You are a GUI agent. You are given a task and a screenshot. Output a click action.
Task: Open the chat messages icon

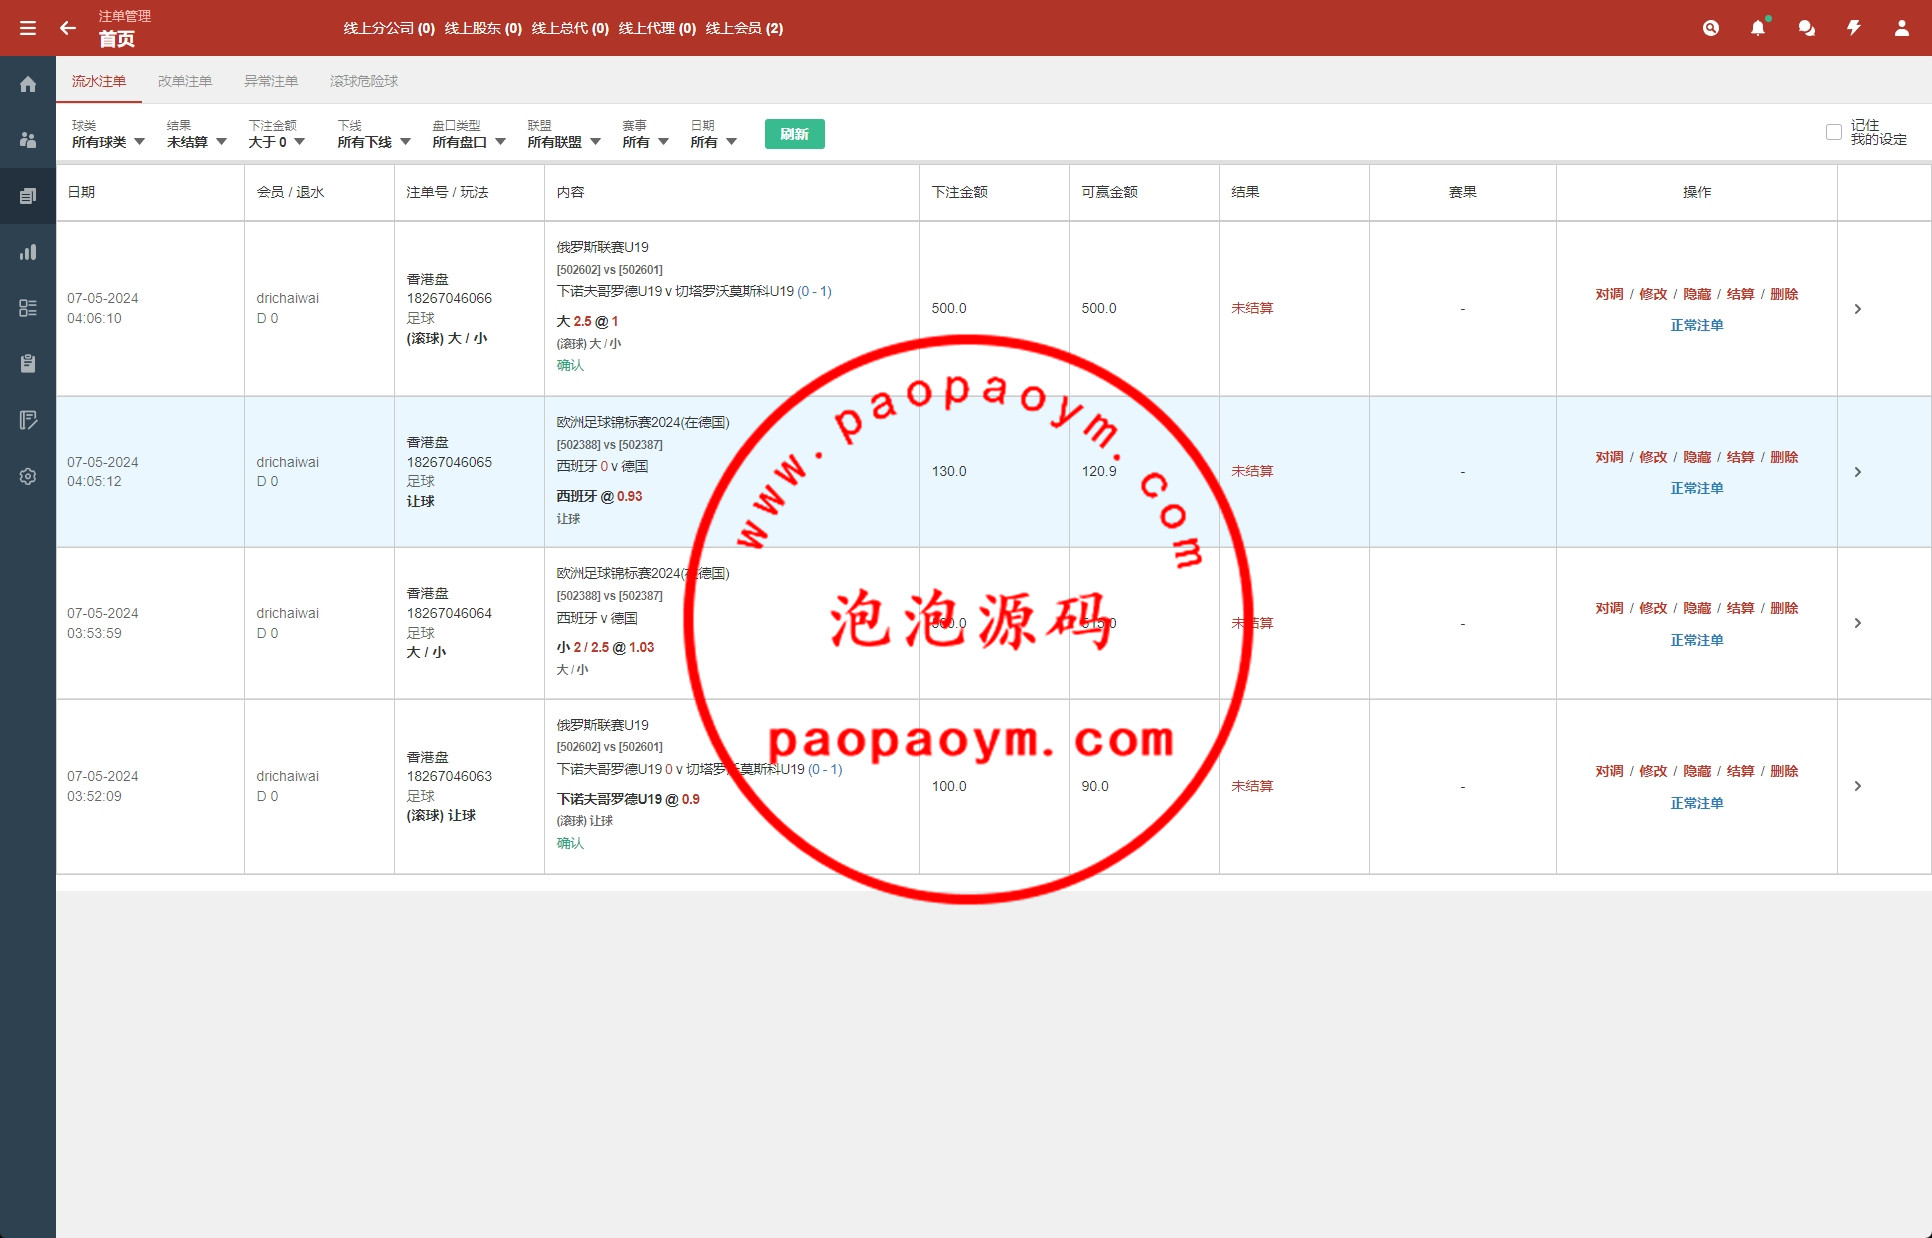pos(1806,28)
